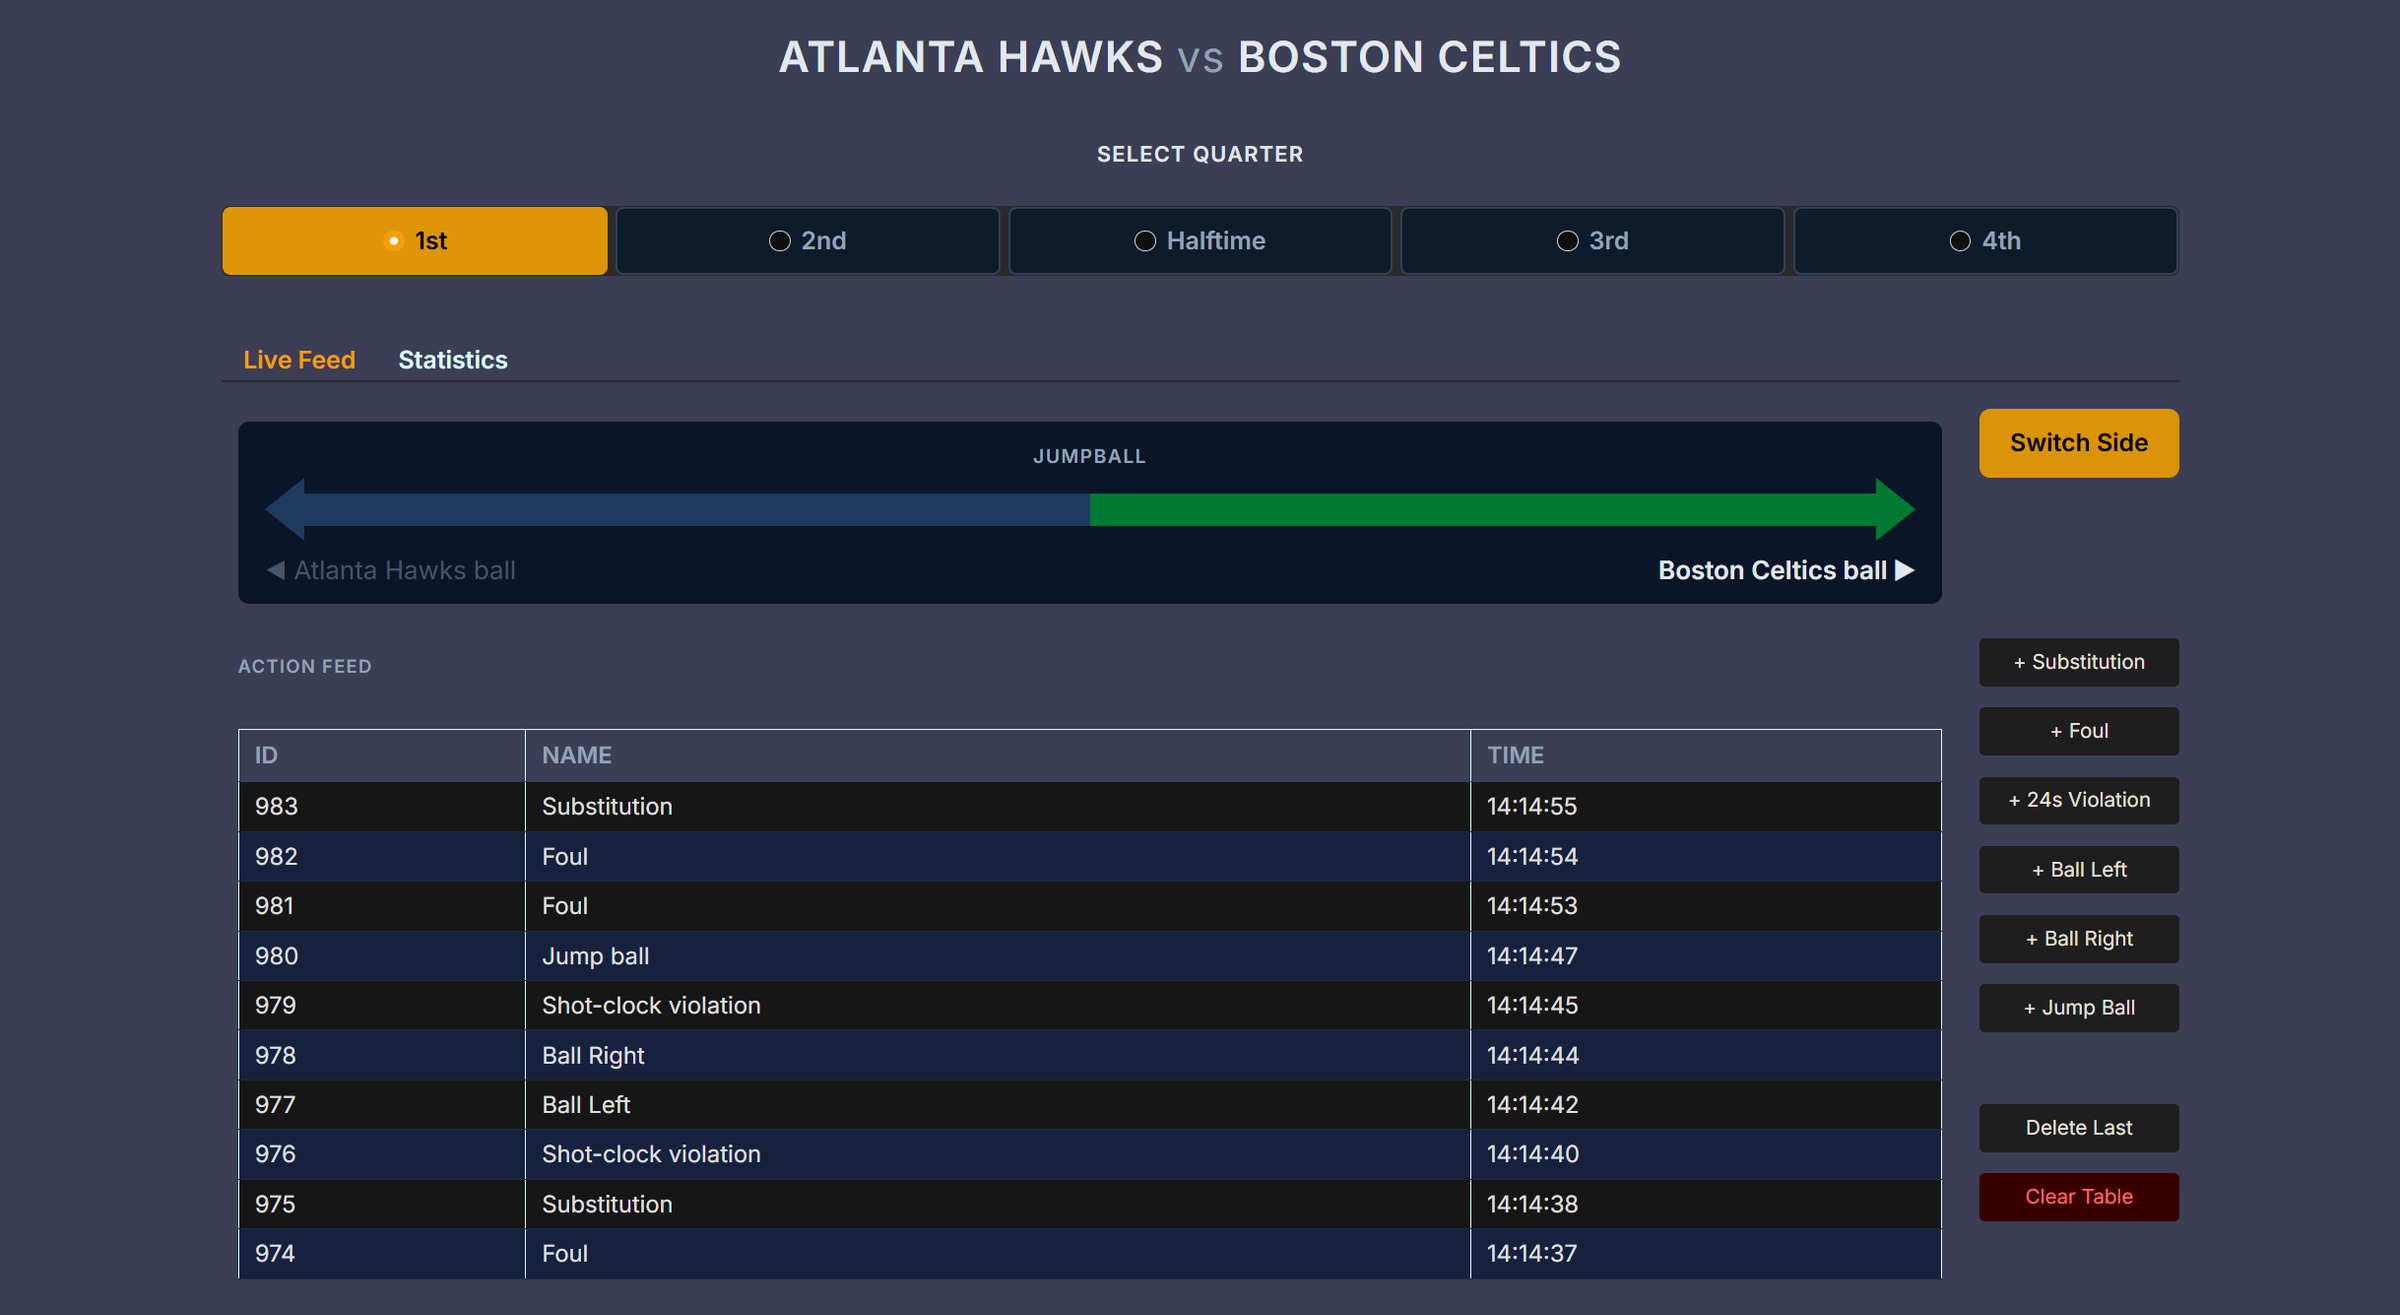
Task: Select the 1st quarter option
Action: [415, 241]
